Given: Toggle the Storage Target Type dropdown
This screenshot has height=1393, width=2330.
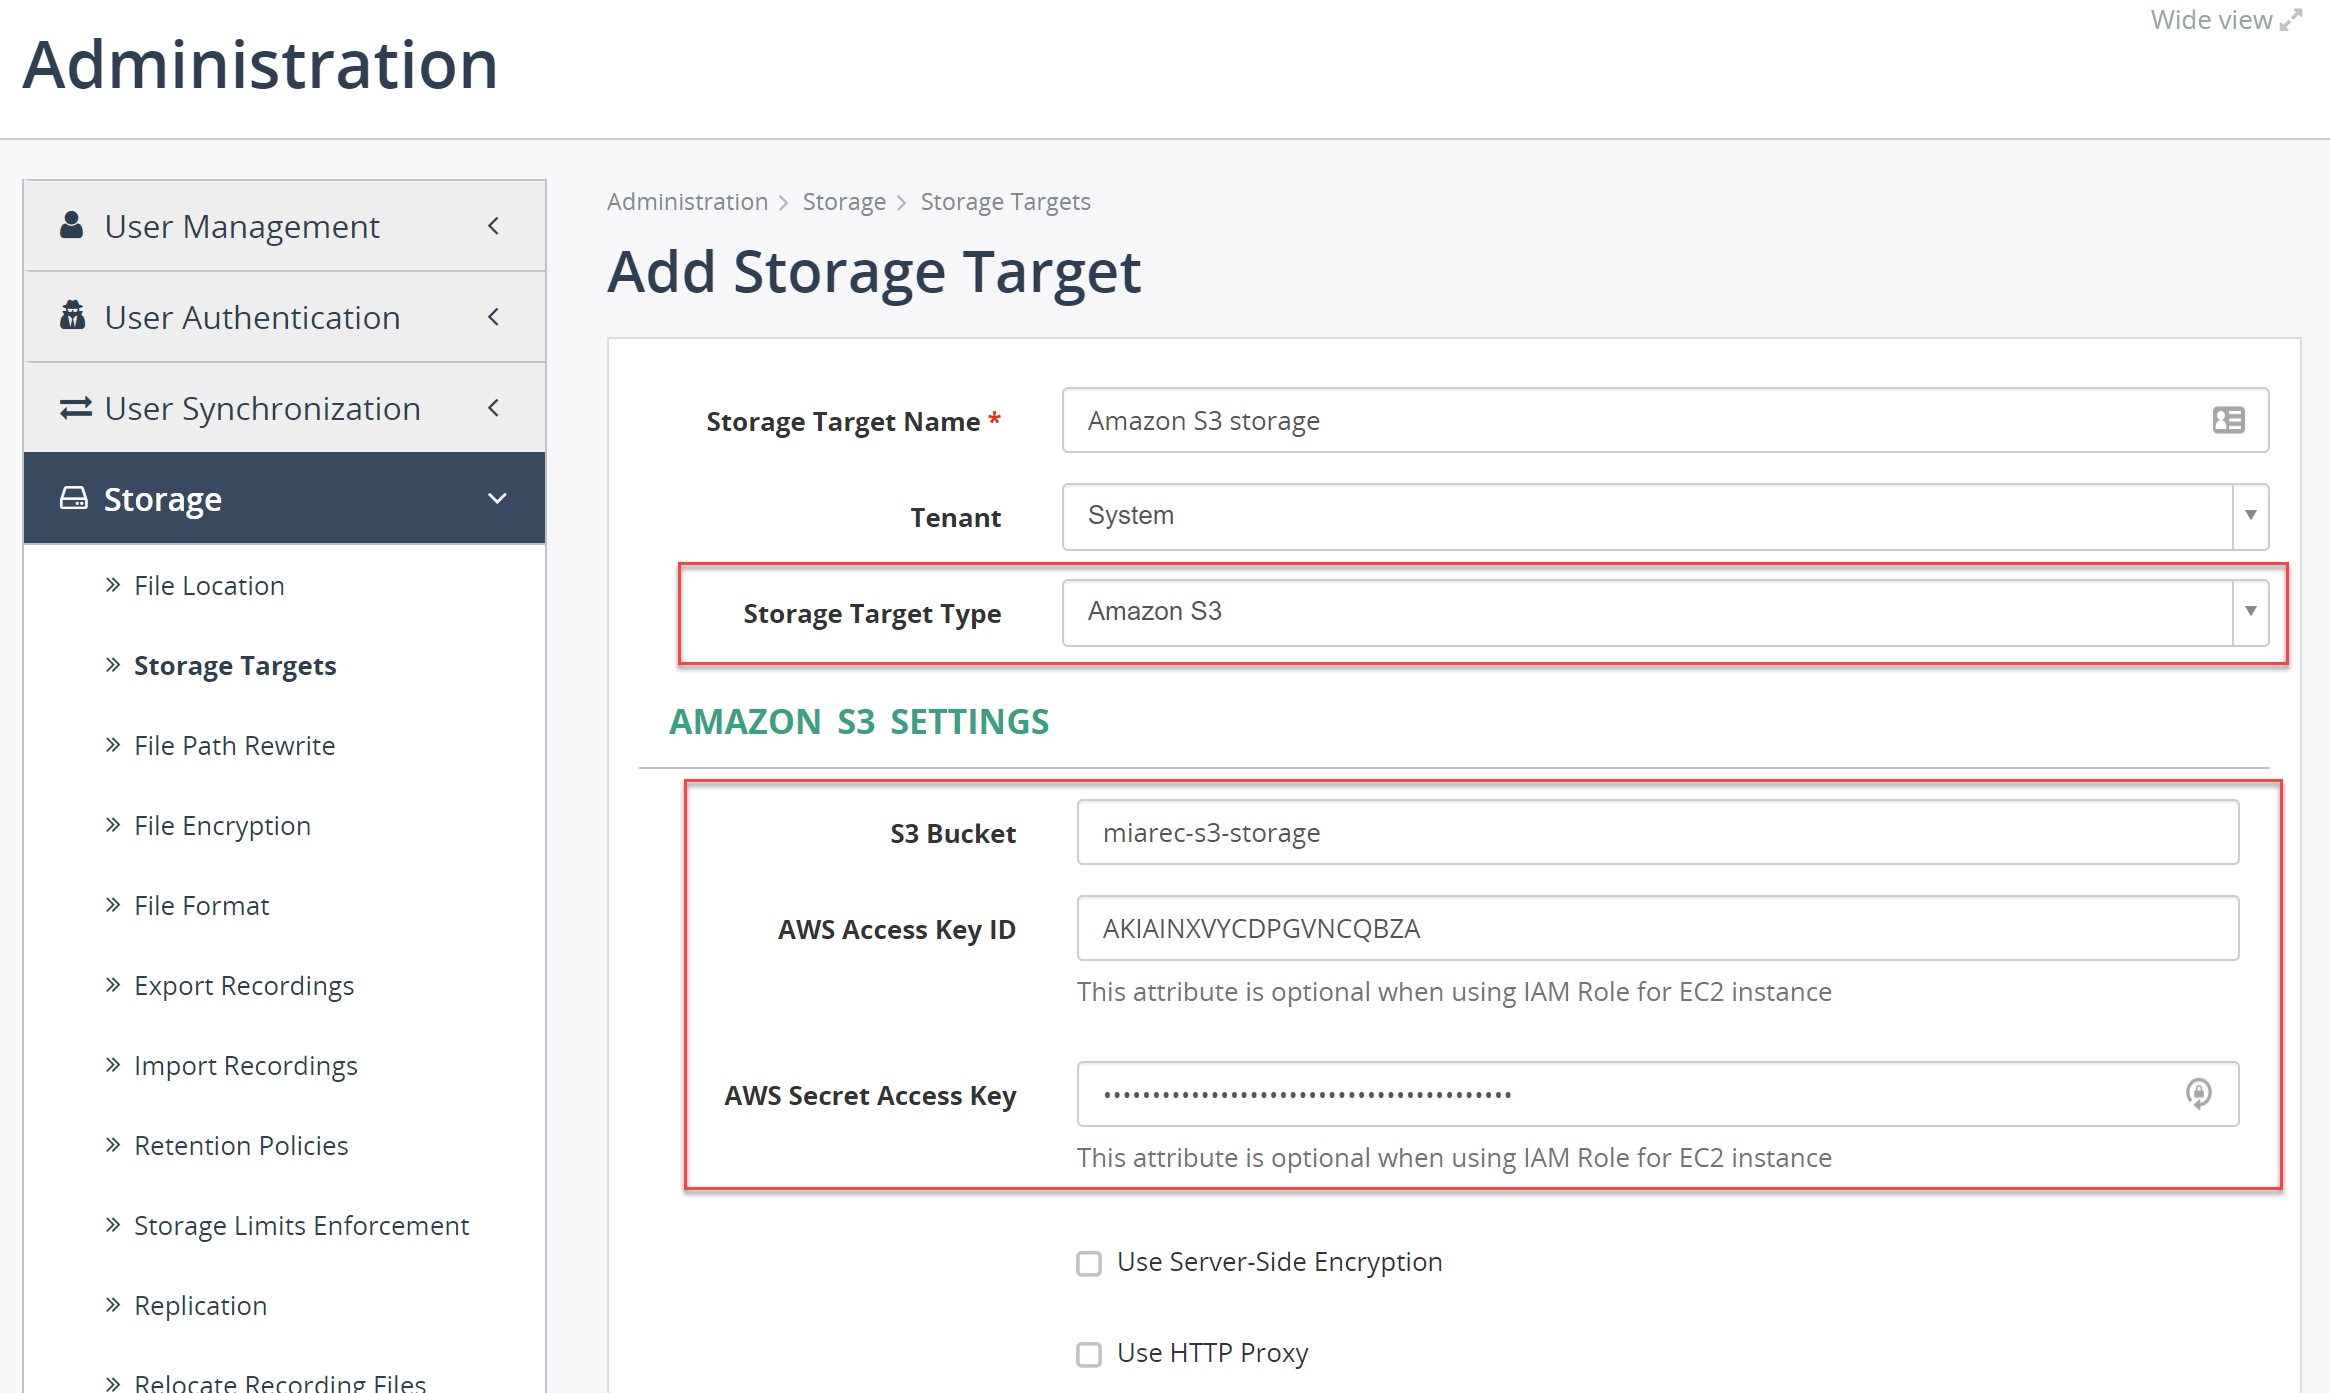Looking at the screenshot, I should [x=2250, y=610].
